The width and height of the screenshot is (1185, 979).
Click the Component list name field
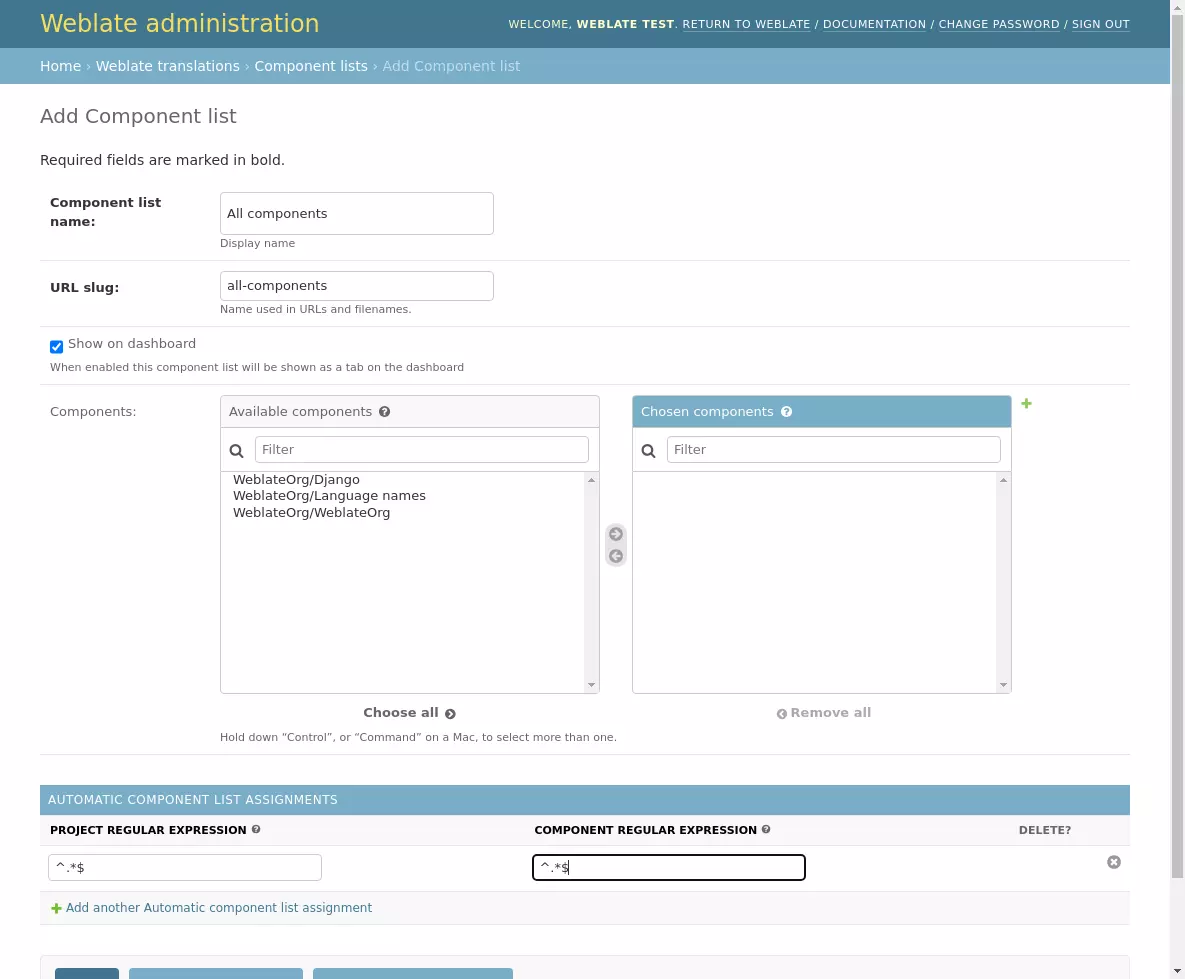pyautogui.click(x=357, y=213)
